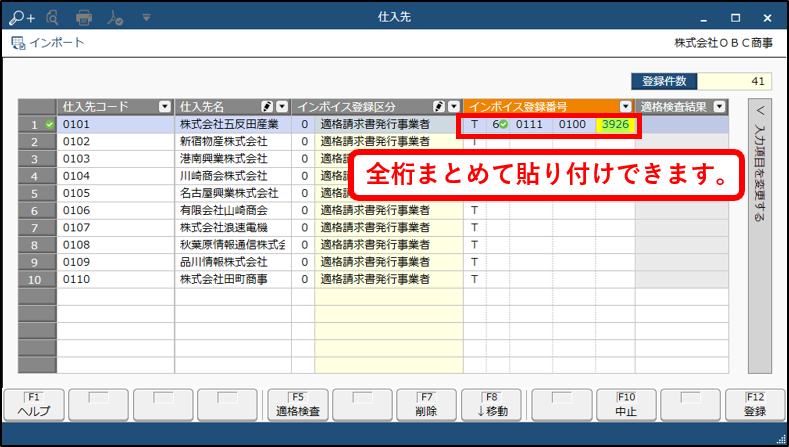This screenshot has width=789, height=447.
Task: Click the F8 ↓移動 button
Action: [x=492, y=405]
